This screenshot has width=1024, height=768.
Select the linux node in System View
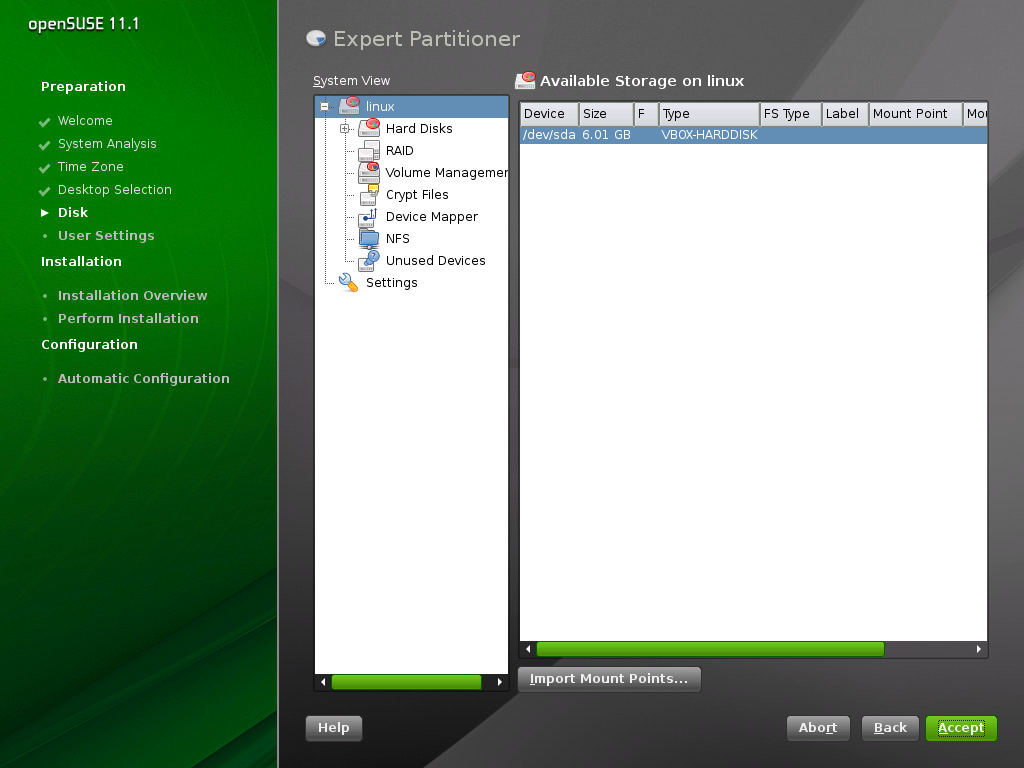(x=379, y=106)
